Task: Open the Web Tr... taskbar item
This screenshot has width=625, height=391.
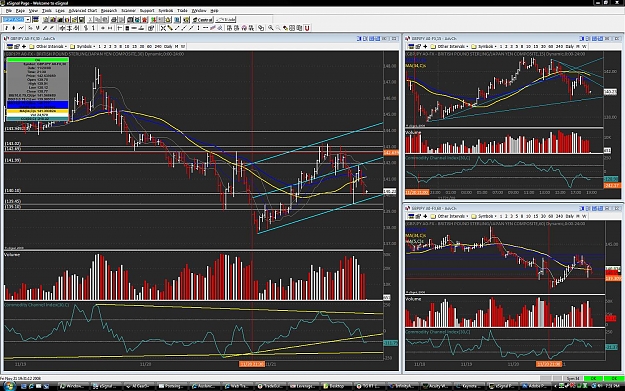Action: [x=238, y=386]
